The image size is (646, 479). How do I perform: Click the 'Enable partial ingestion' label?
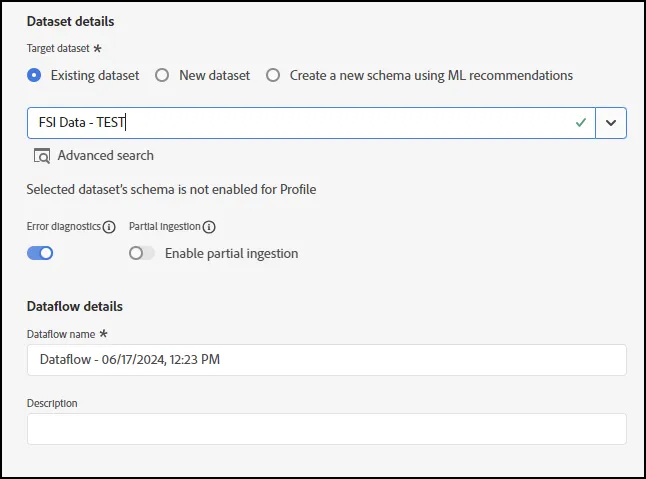232,254
